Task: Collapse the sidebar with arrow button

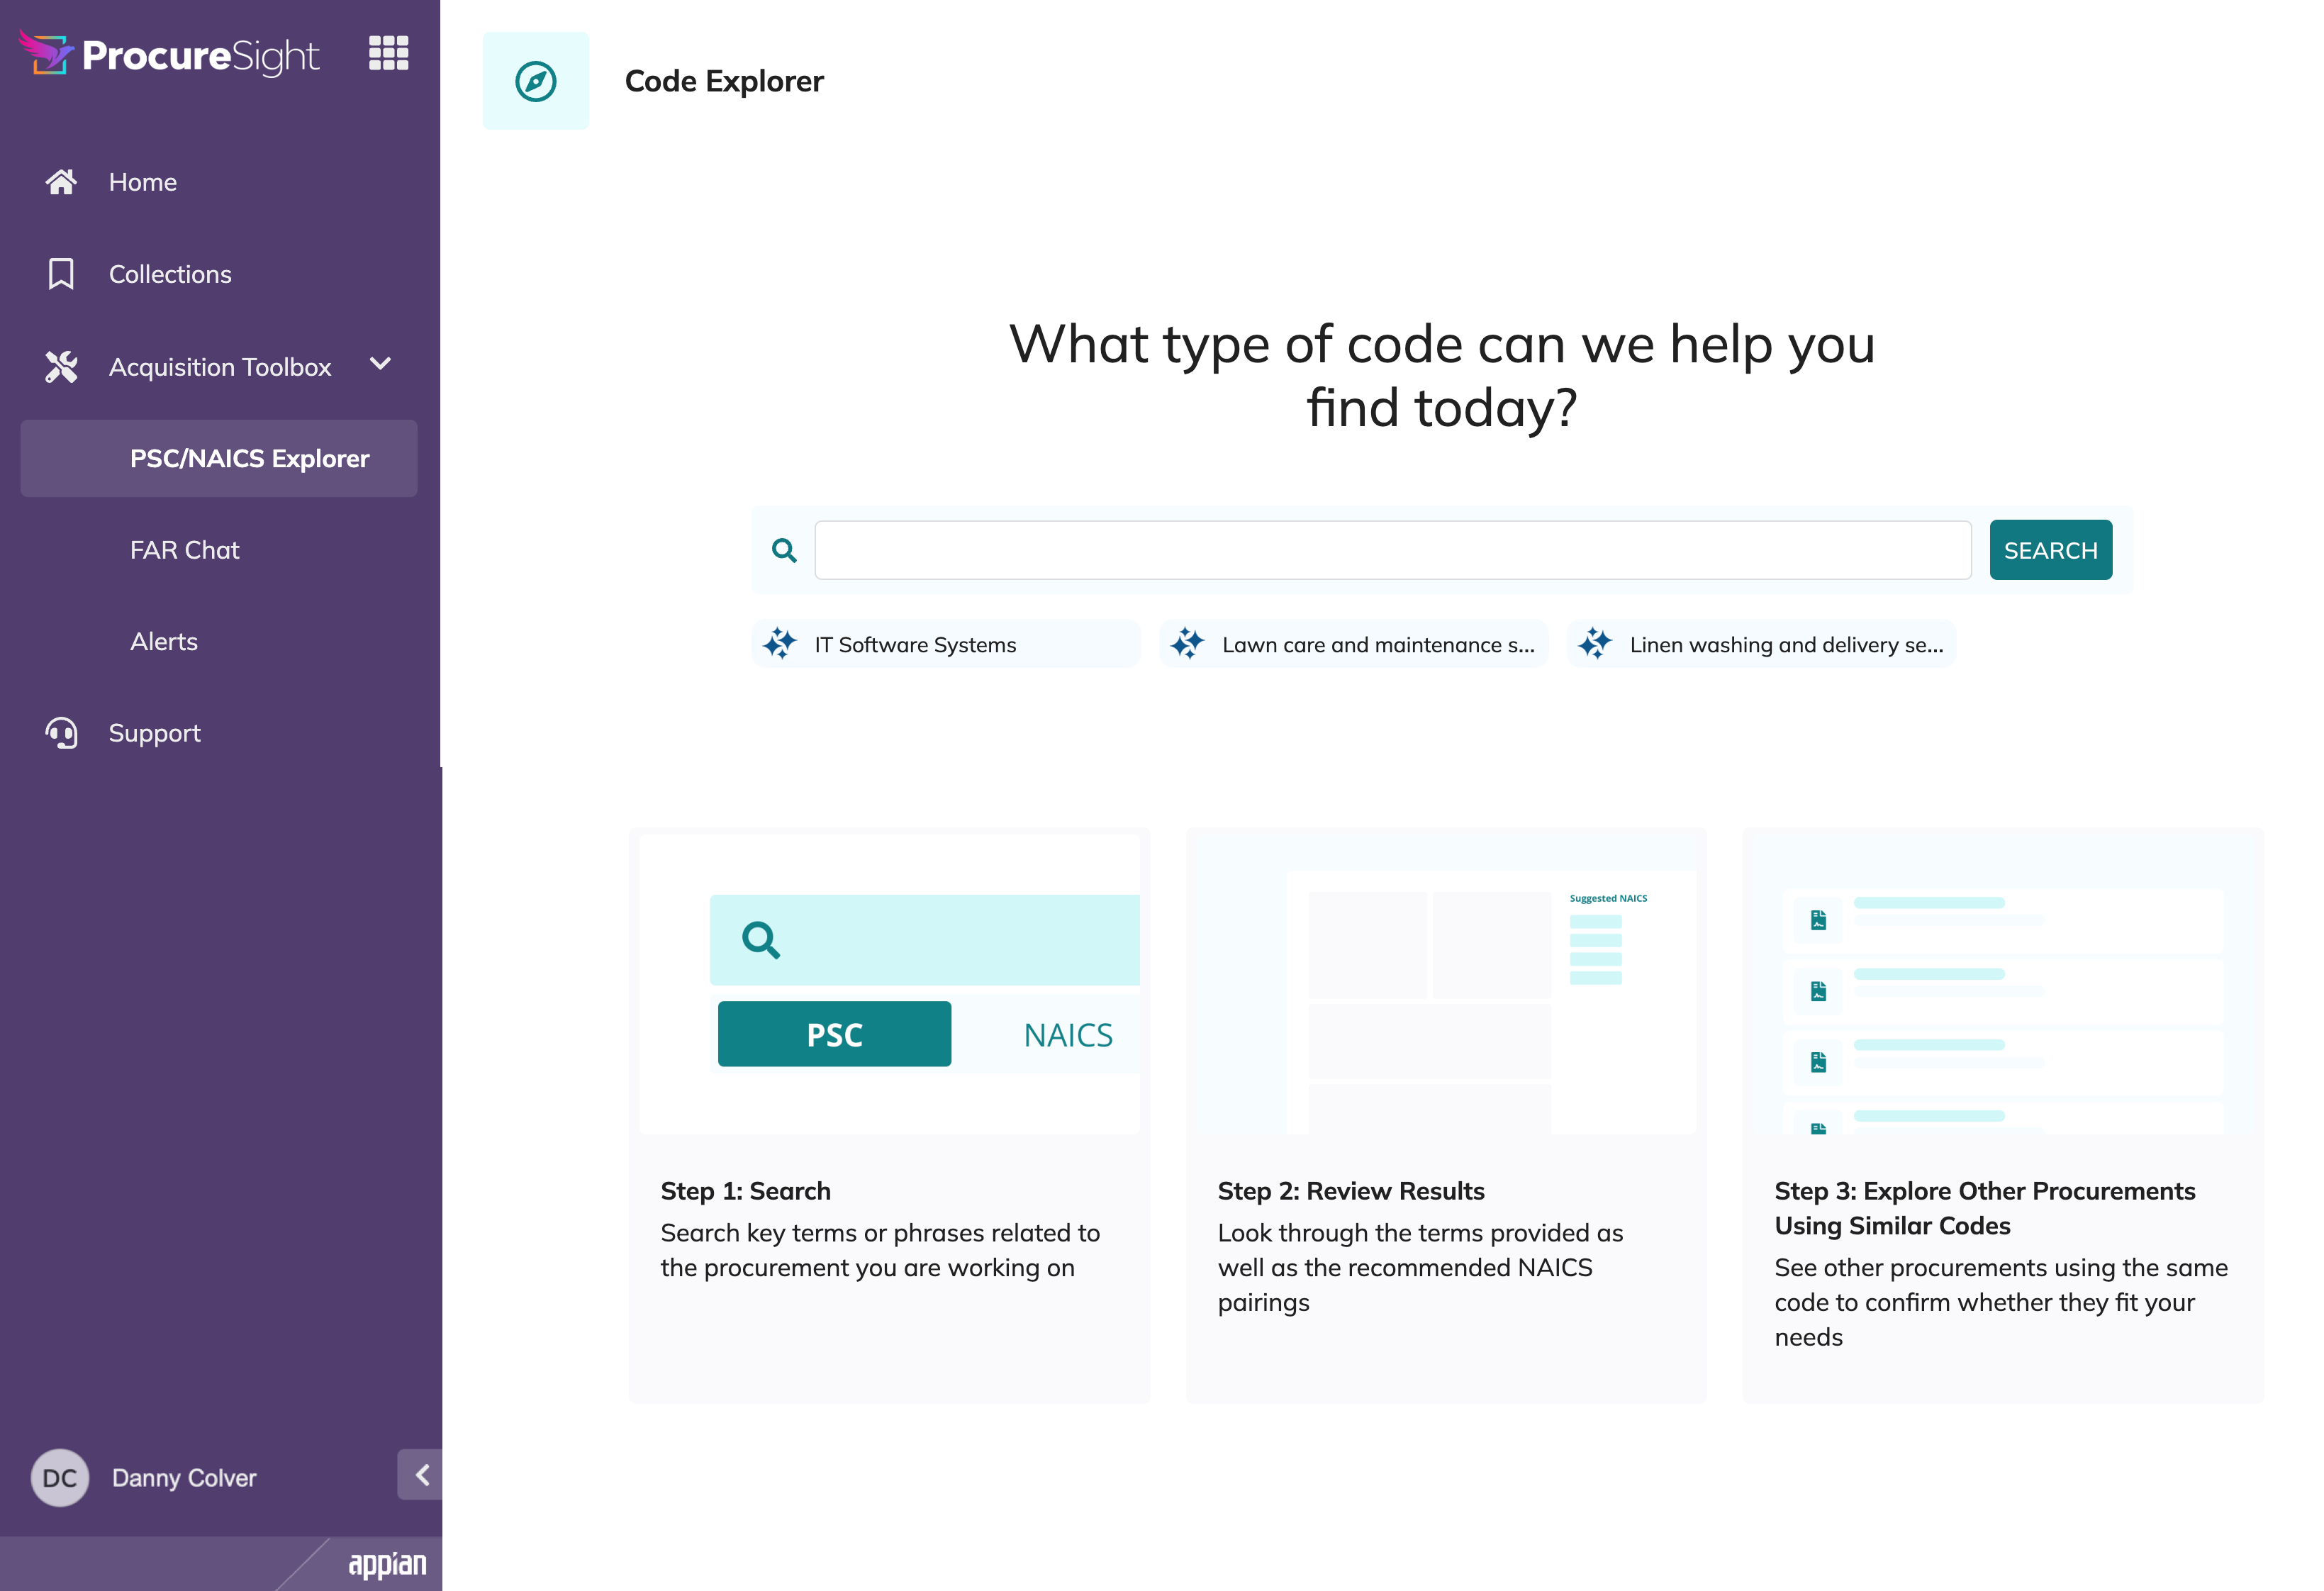Action: point(420,1475)
